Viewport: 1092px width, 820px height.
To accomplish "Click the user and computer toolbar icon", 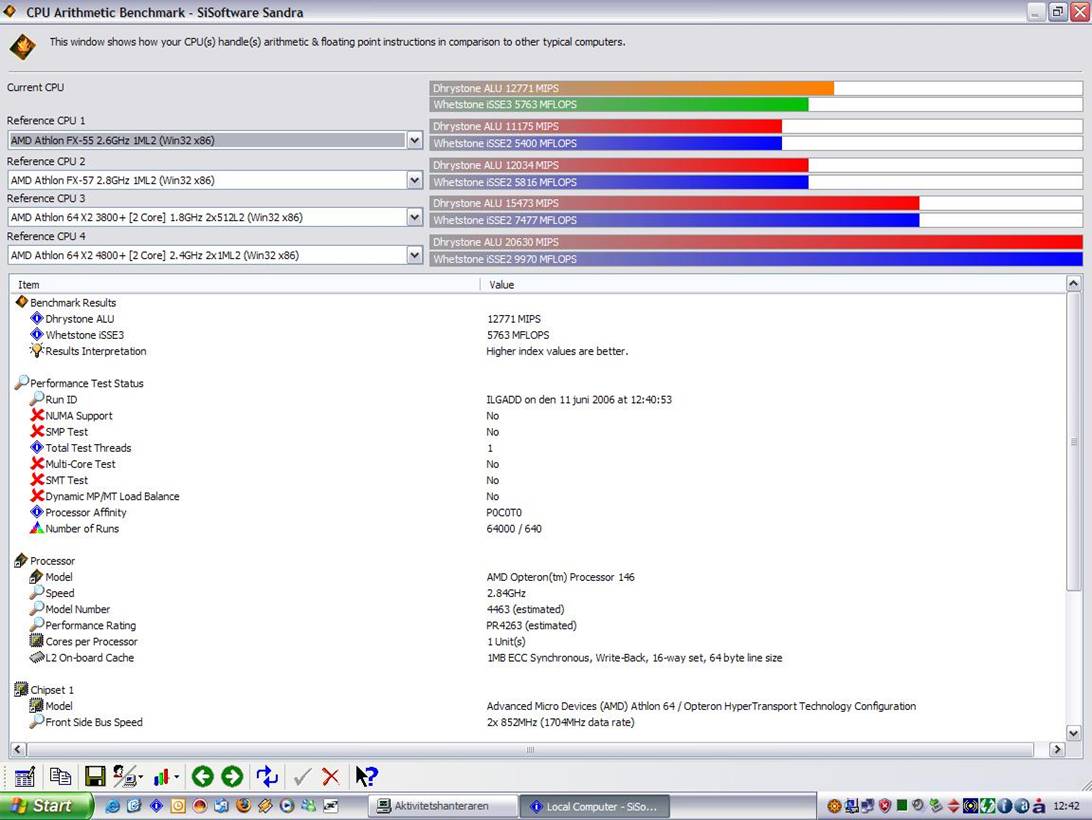I will (x=127, y=776).
